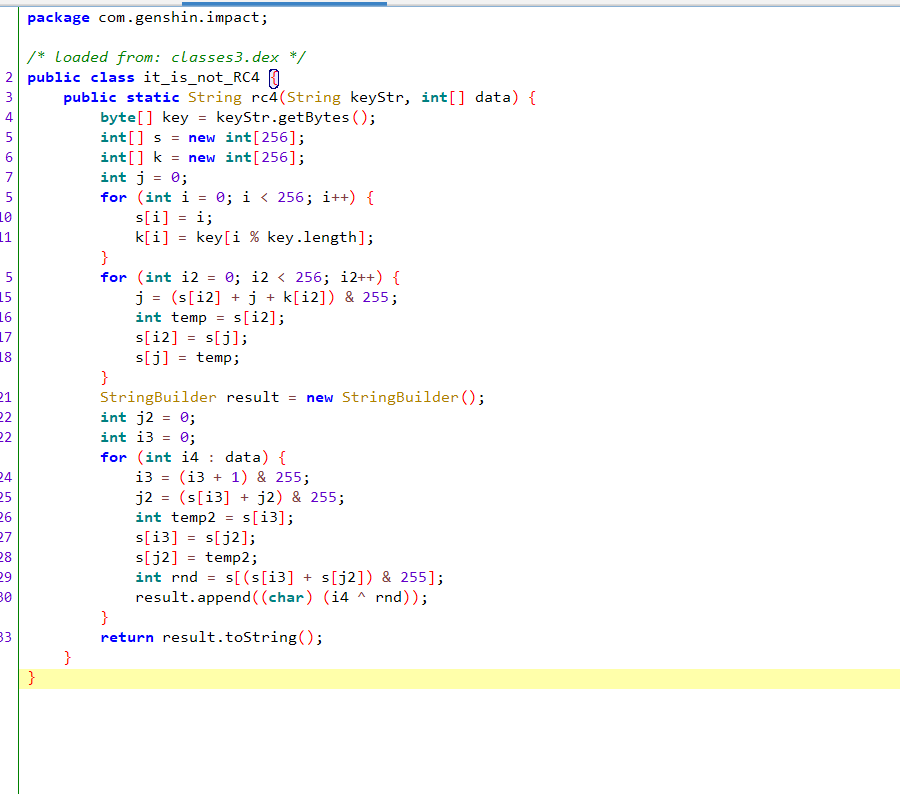Click the line 'int[] s = new int[256];'
The height and width of the screenshot is (794, 900).
[x=202, y=138]
